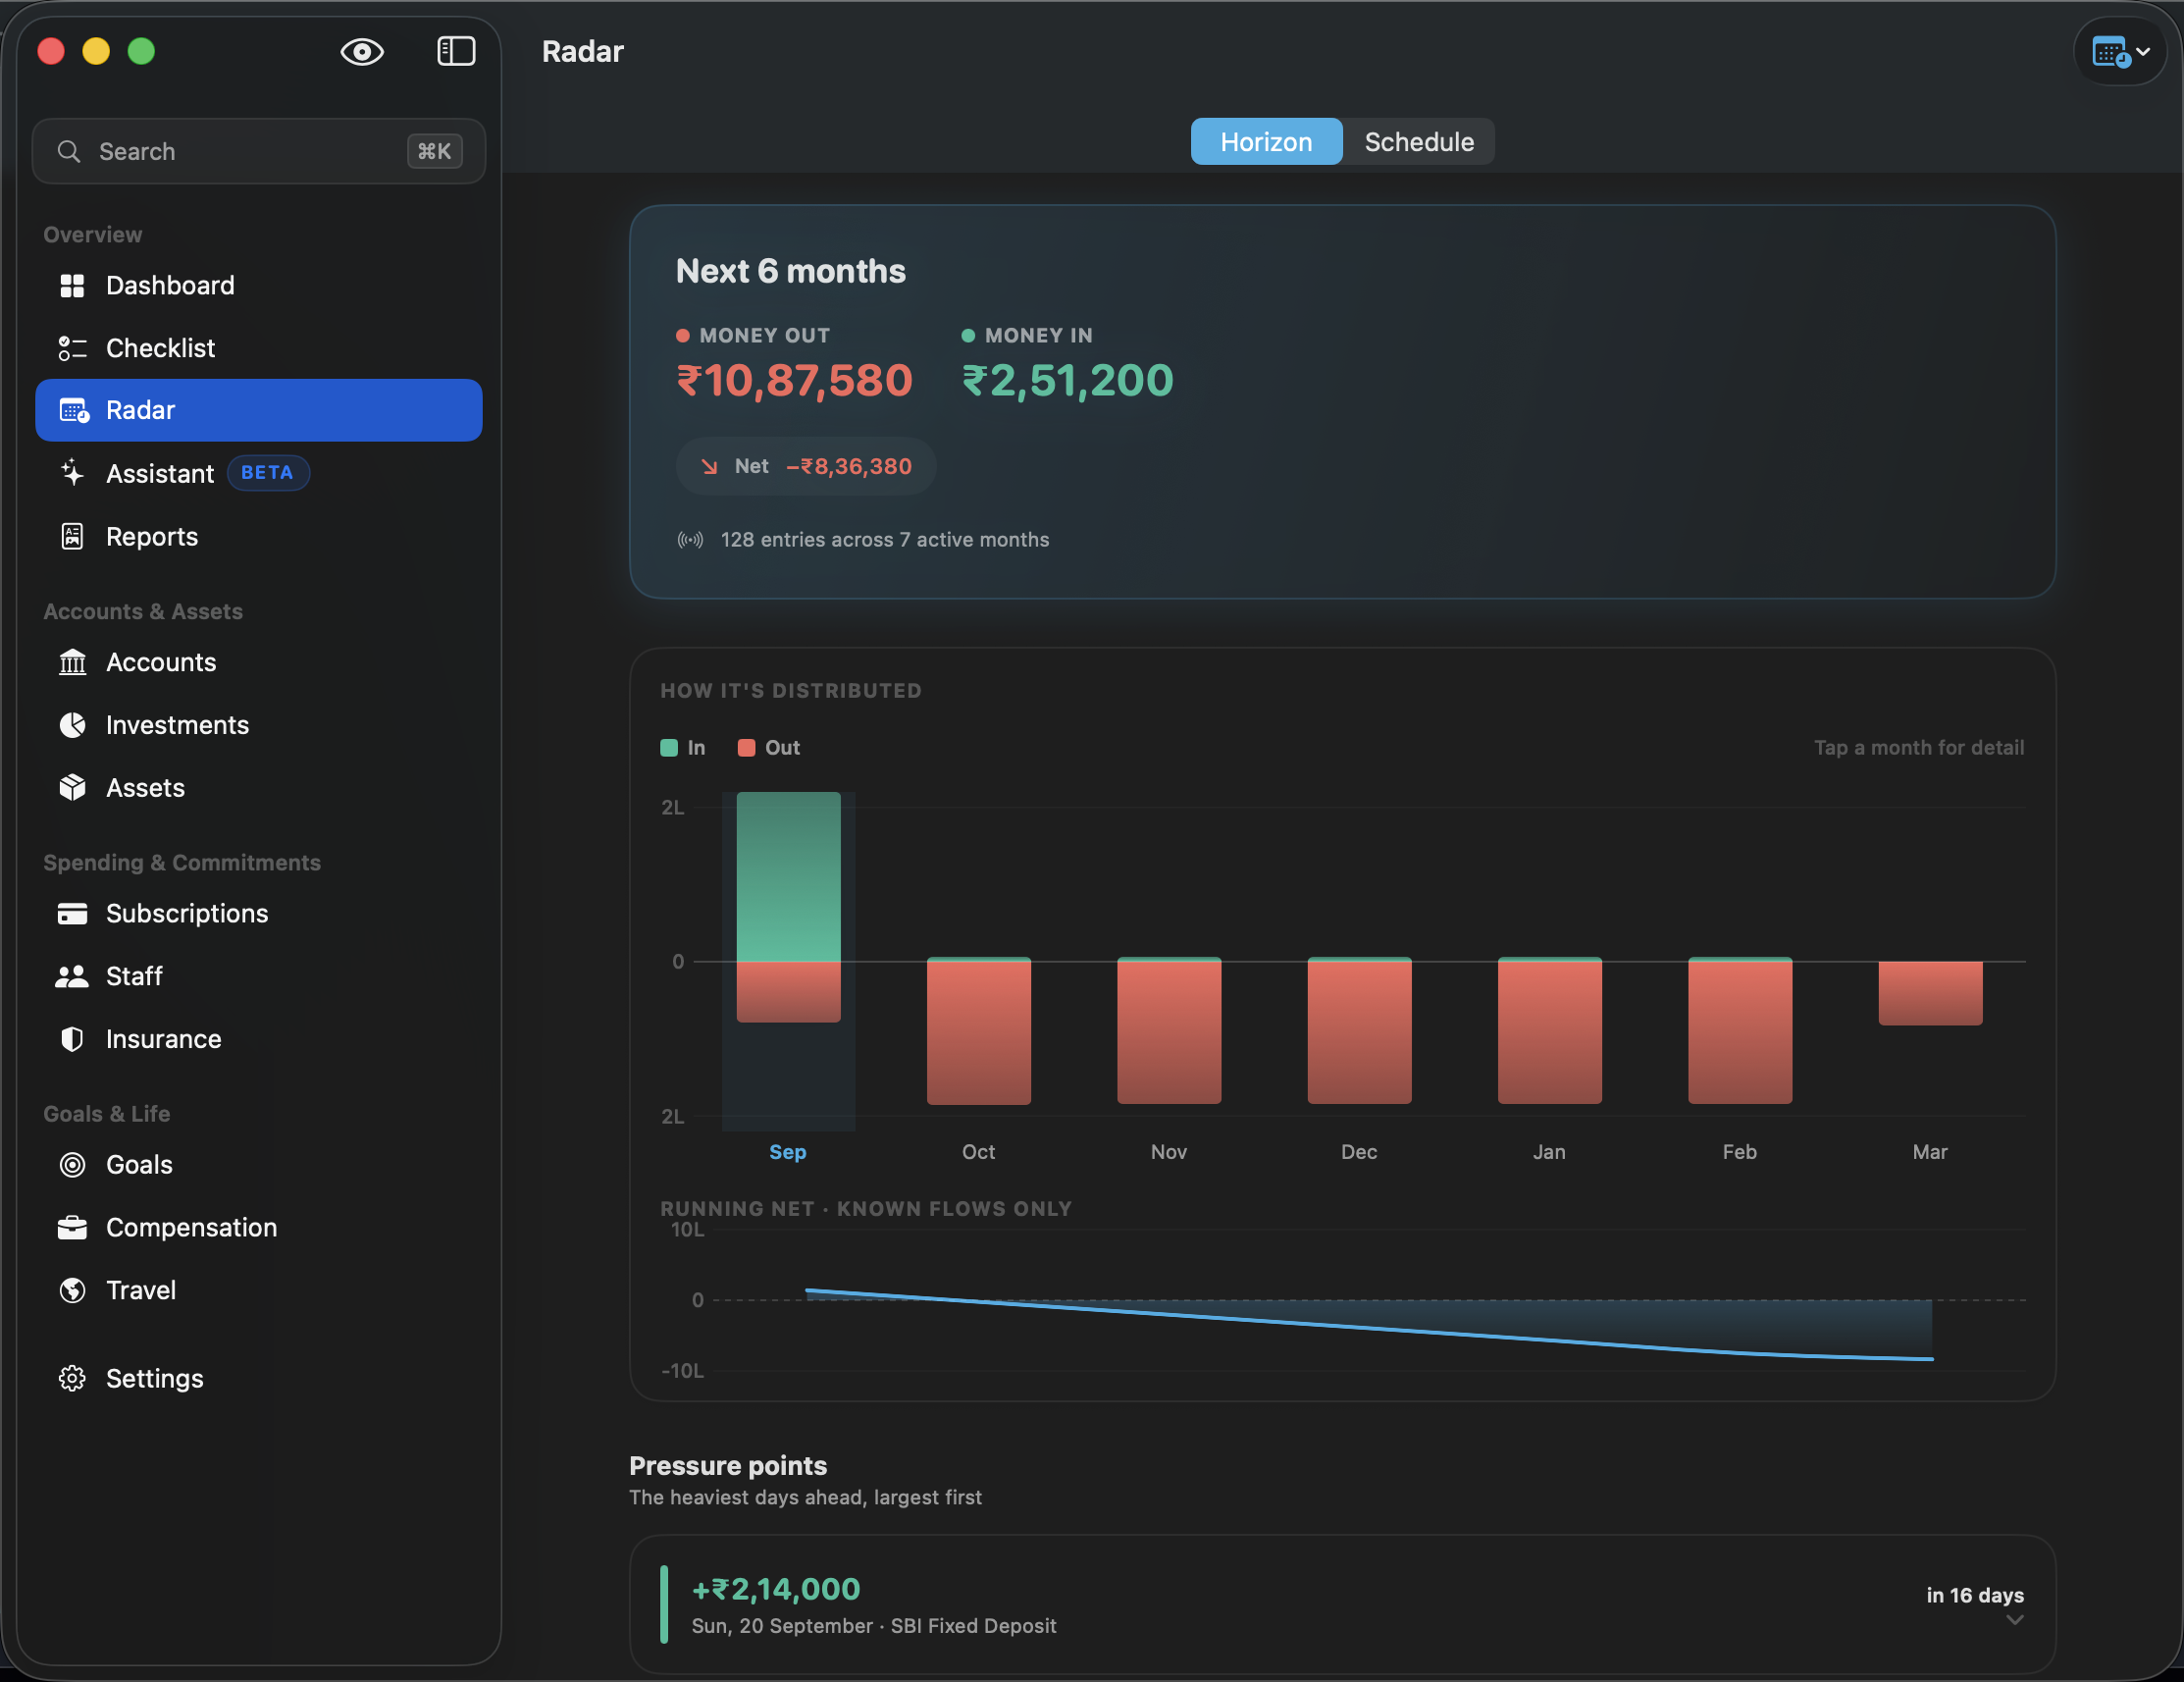Select the Feb bar in the chart
The height and width of the screenshot is (1682, 2184).
[x=1740, y=1031]
